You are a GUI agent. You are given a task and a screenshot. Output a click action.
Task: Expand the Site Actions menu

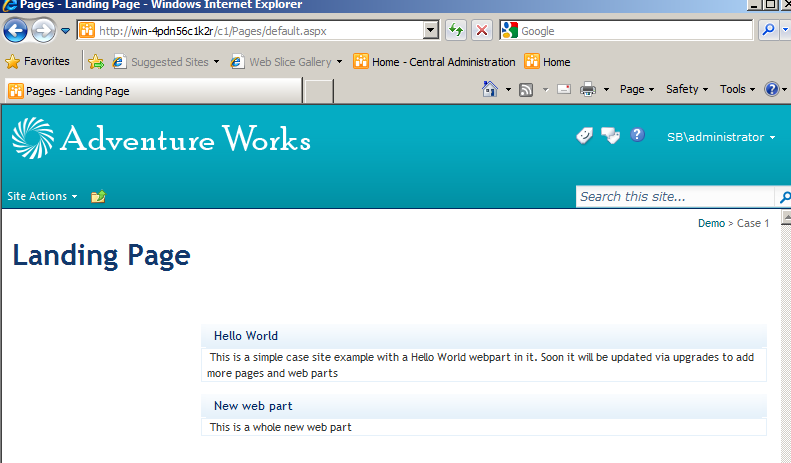coord(42,196)
